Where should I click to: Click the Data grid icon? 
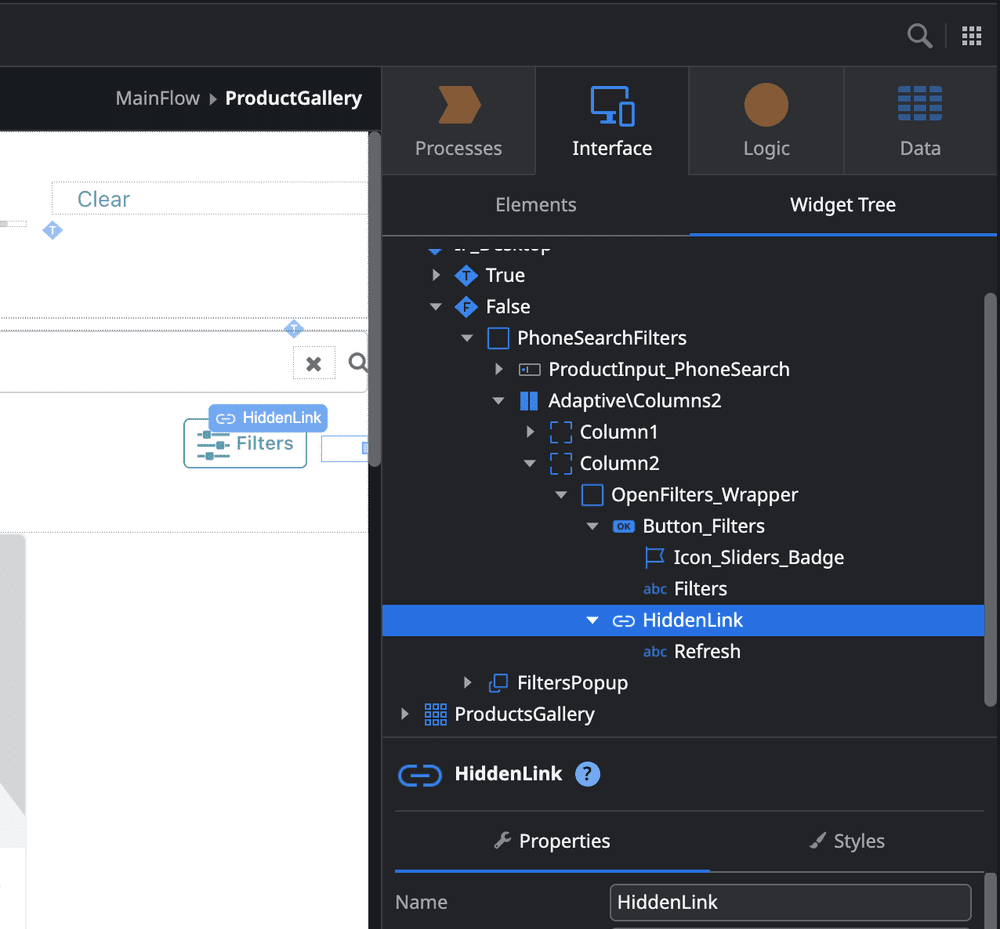919,103
